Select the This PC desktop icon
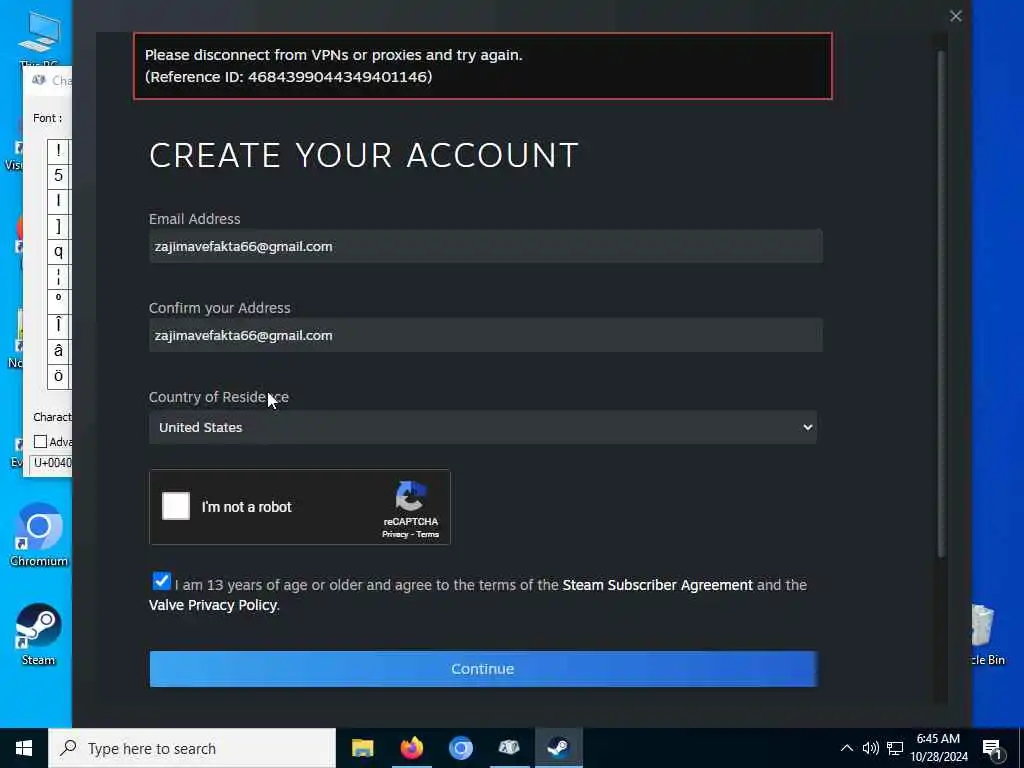The height and width of the screenshot is (768, 1024). (x=39, y=39)
